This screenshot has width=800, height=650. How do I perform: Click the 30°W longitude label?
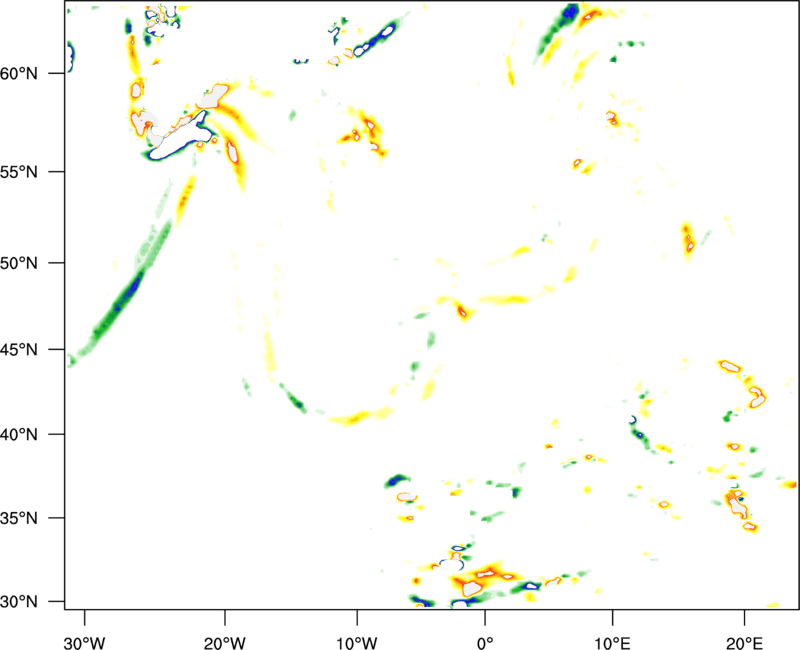(84, 643)
